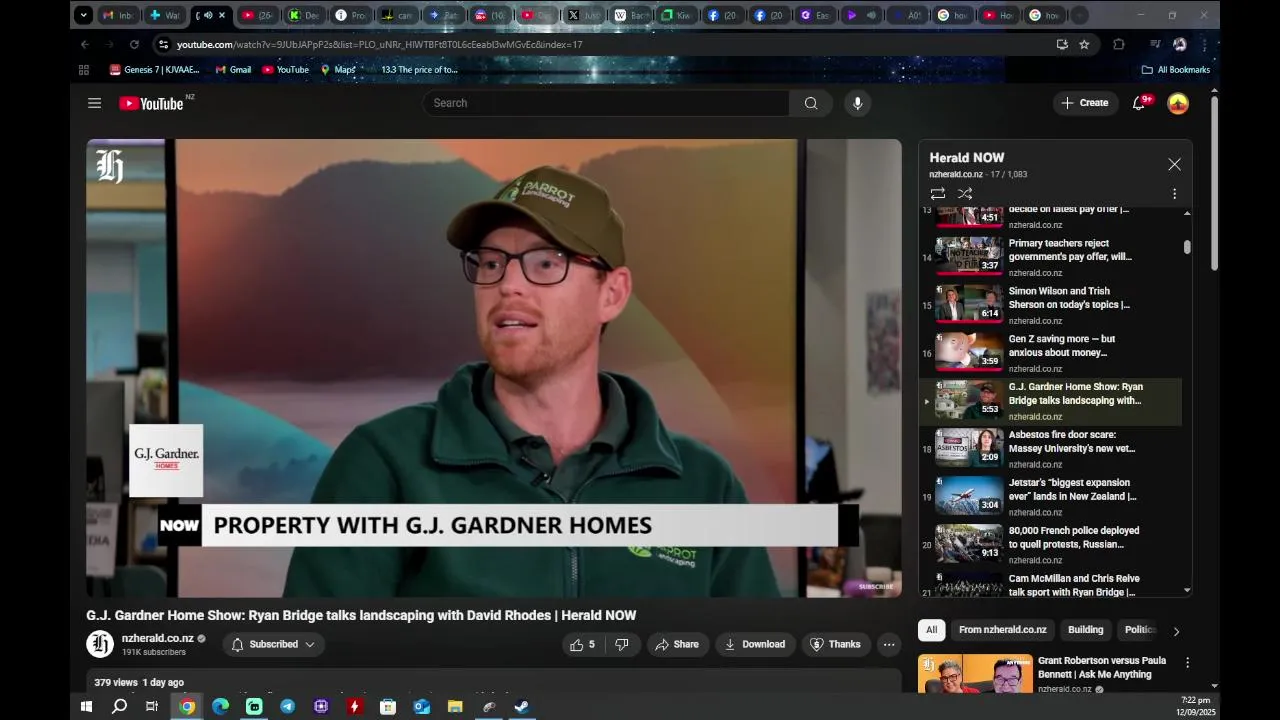Open Chrome extensions puzzle icon
The height and width of the screenshot is (720, 1280).
click(1119, 44)
